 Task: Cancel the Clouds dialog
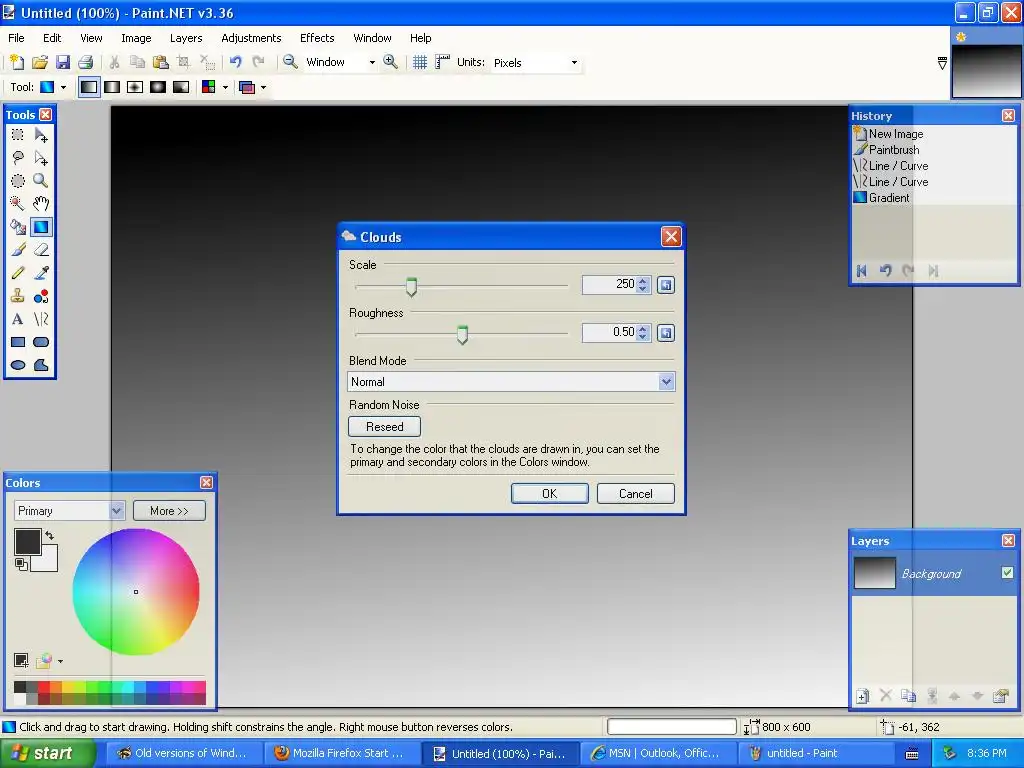point(635,494)
